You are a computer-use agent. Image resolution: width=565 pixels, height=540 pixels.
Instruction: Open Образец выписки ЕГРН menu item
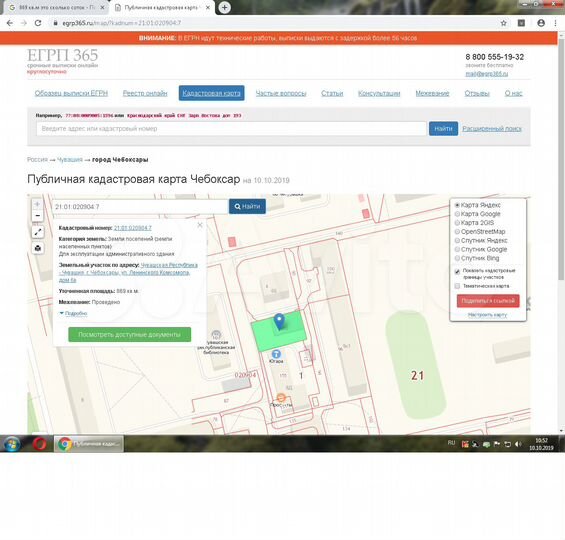[71, 93]
